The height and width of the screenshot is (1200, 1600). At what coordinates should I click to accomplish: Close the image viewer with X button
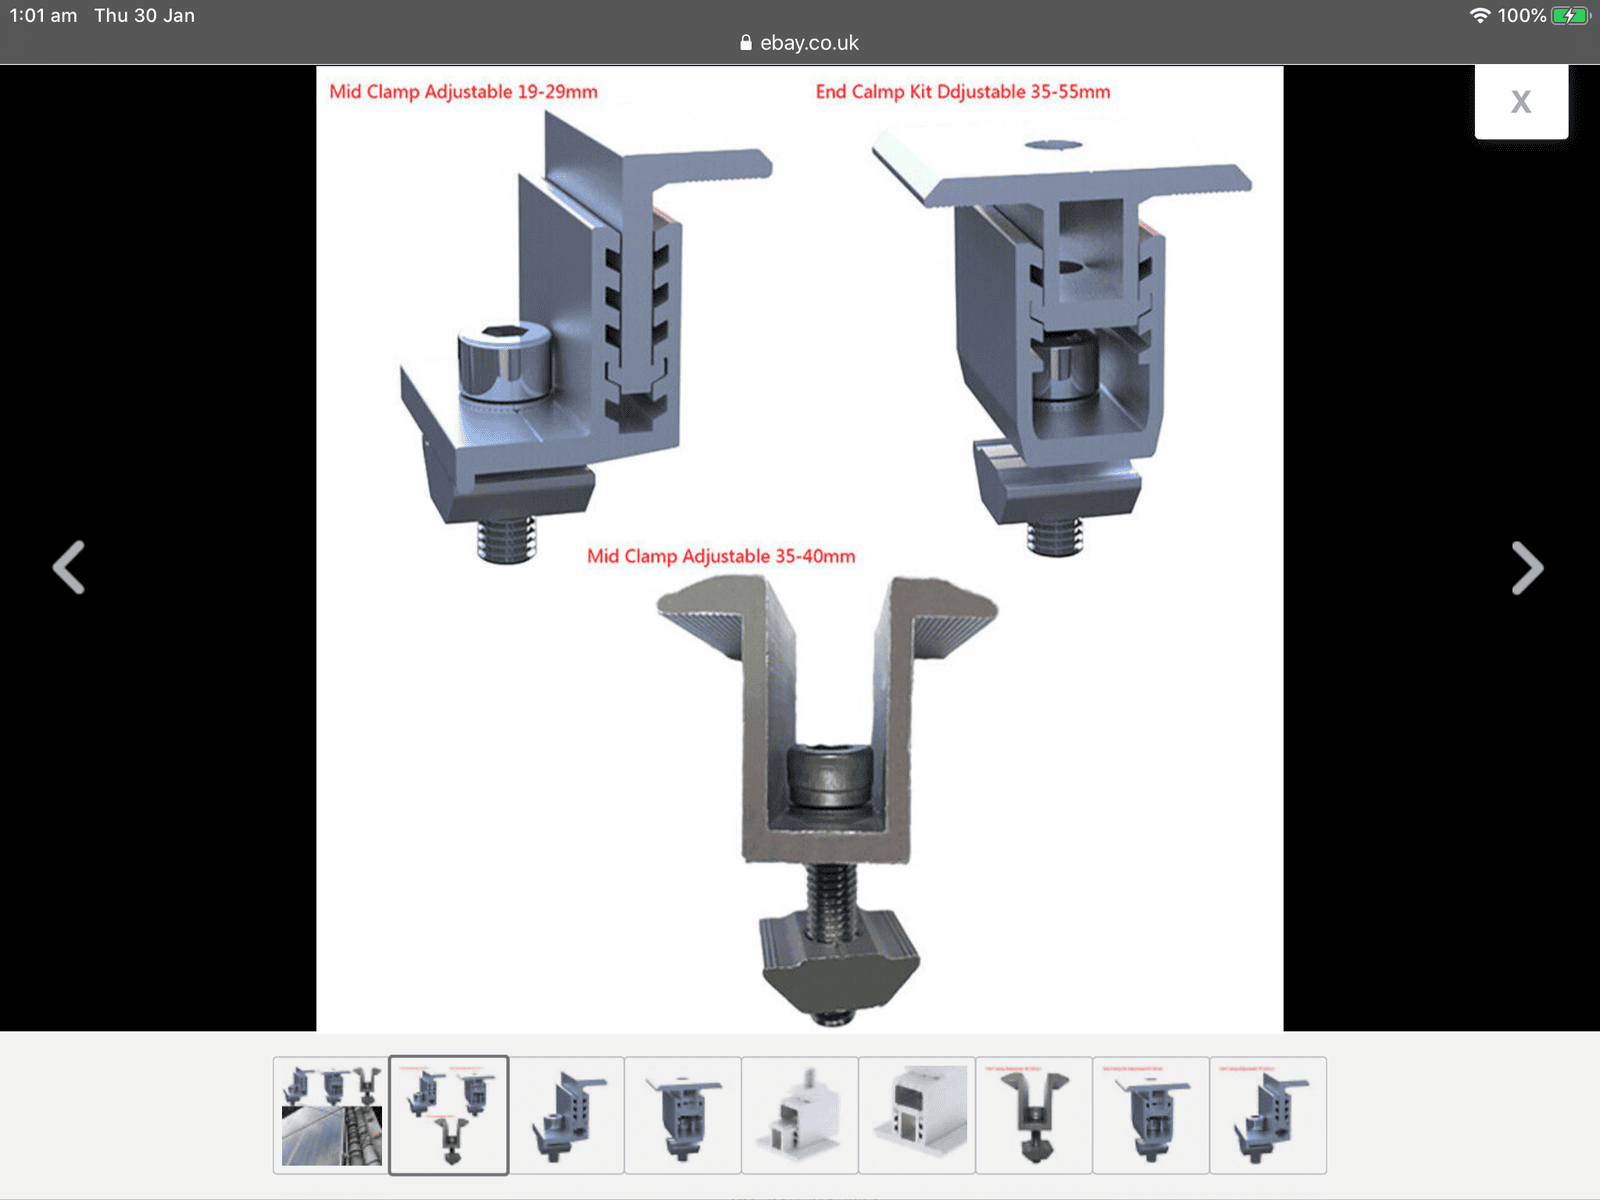[1521, 102]
